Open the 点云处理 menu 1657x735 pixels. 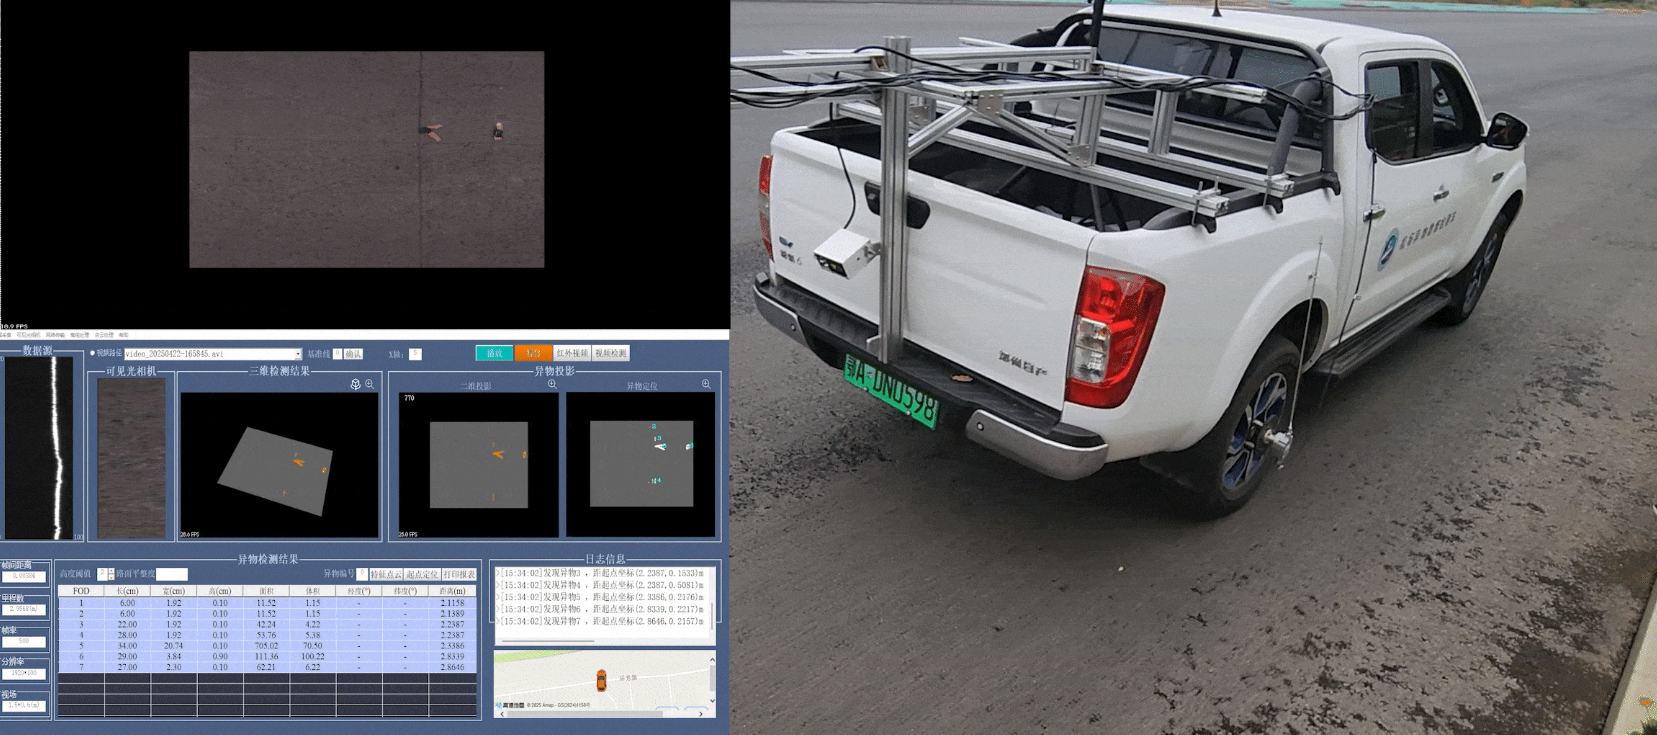[x=104, y=335]
